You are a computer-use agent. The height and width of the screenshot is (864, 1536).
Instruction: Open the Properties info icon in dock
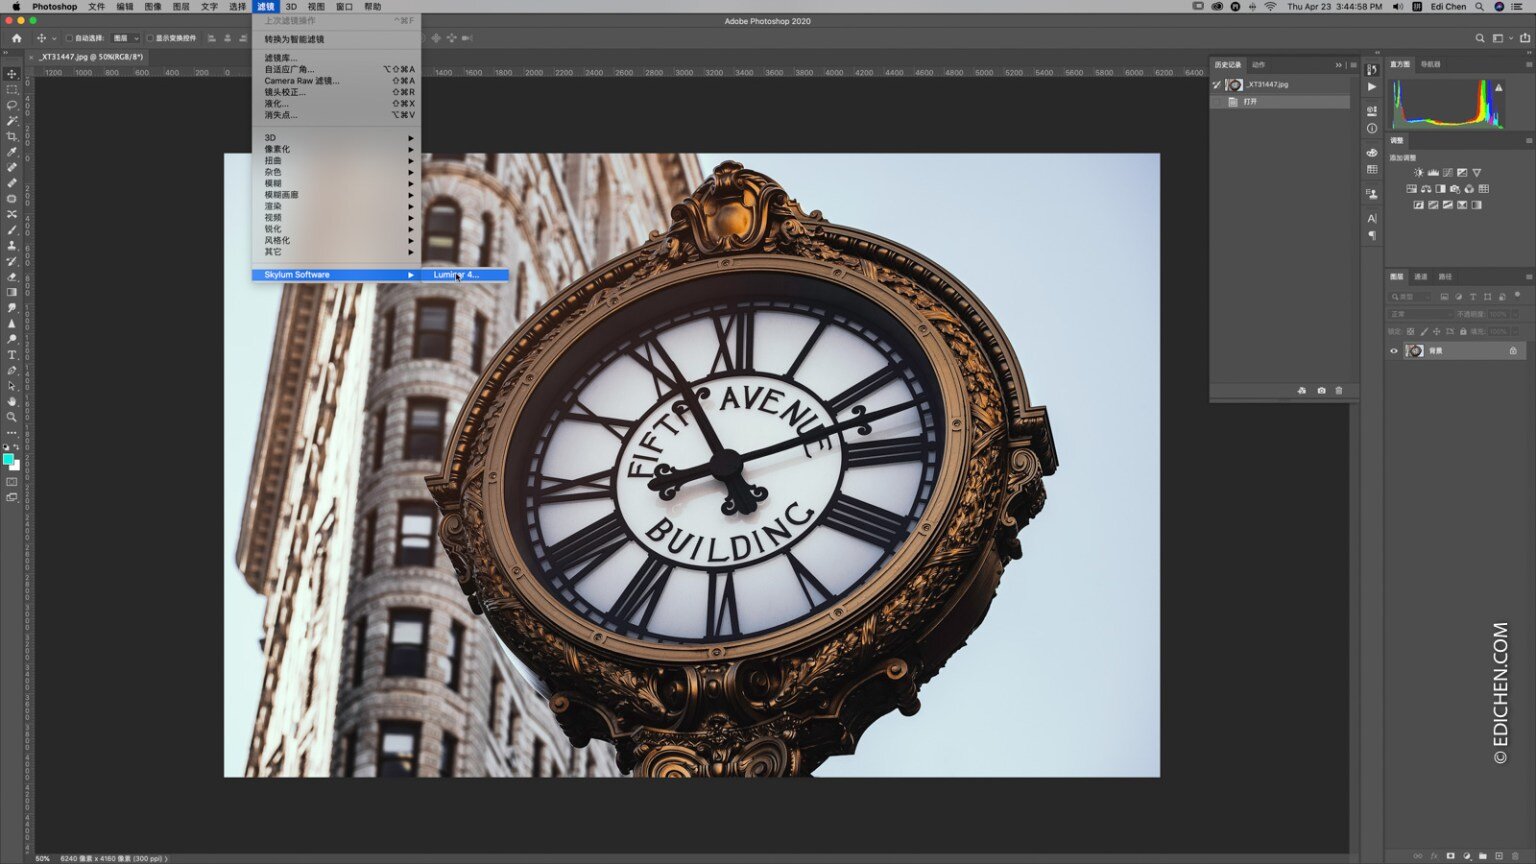click(1372, 128)
